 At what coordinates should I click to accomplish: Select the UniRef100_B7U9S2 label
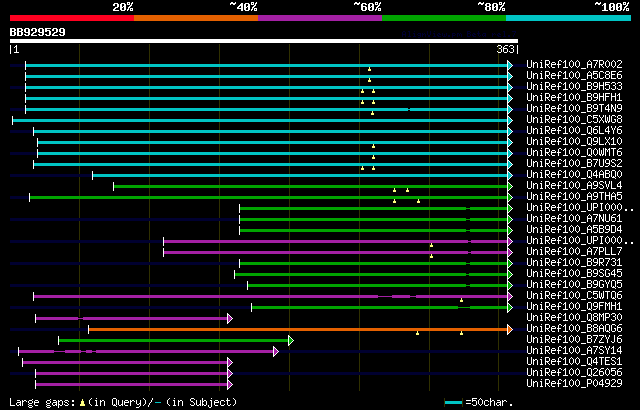(x=574, y=163)
